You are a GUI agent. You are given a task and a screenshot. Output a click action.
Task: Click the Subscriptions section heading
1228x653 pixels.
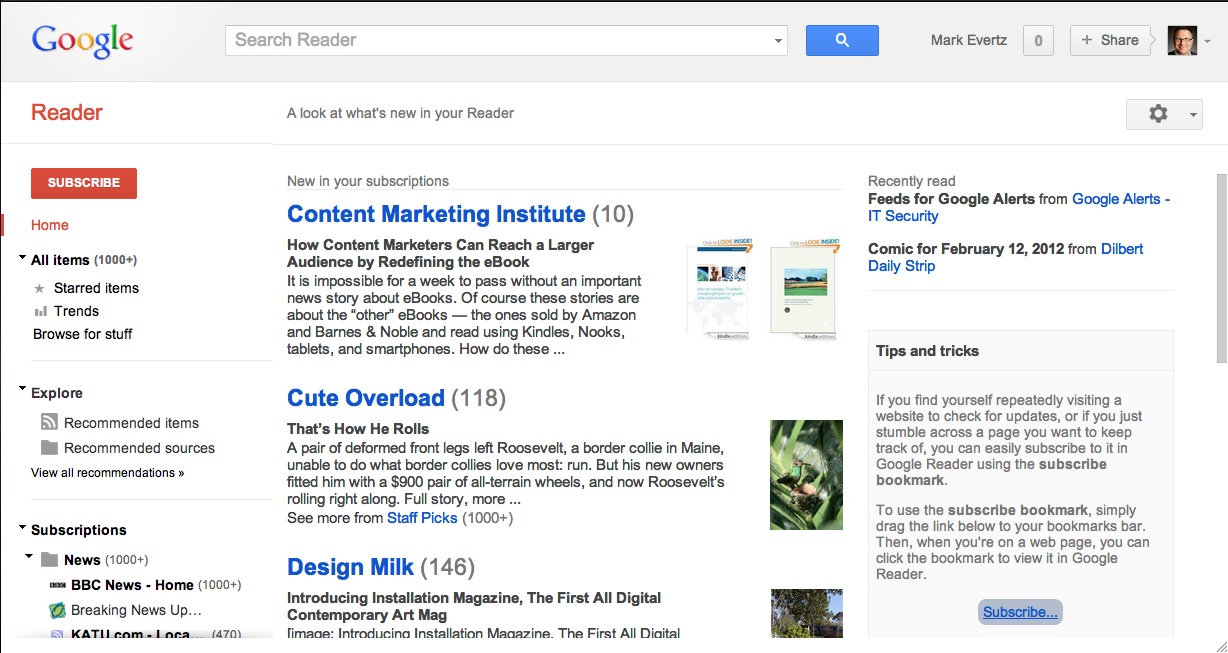coord(79,530)
